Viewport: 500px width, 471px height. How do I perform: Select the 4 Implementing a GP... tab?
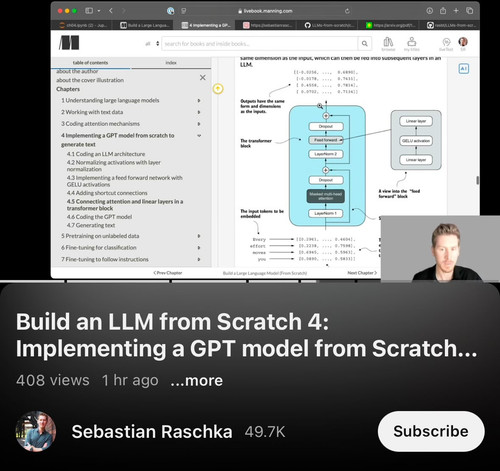point(206,25)
